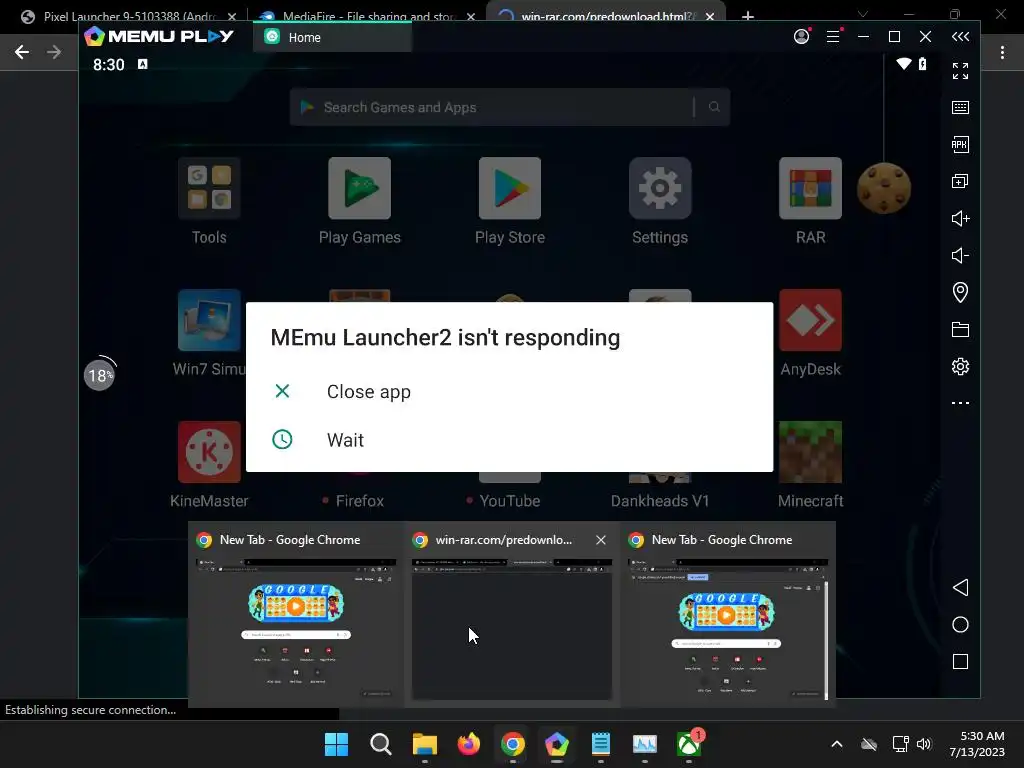1024x768 pixels.
Task: Click the YouTube app label
Action: pyautogui.click(x=509, y=501)
